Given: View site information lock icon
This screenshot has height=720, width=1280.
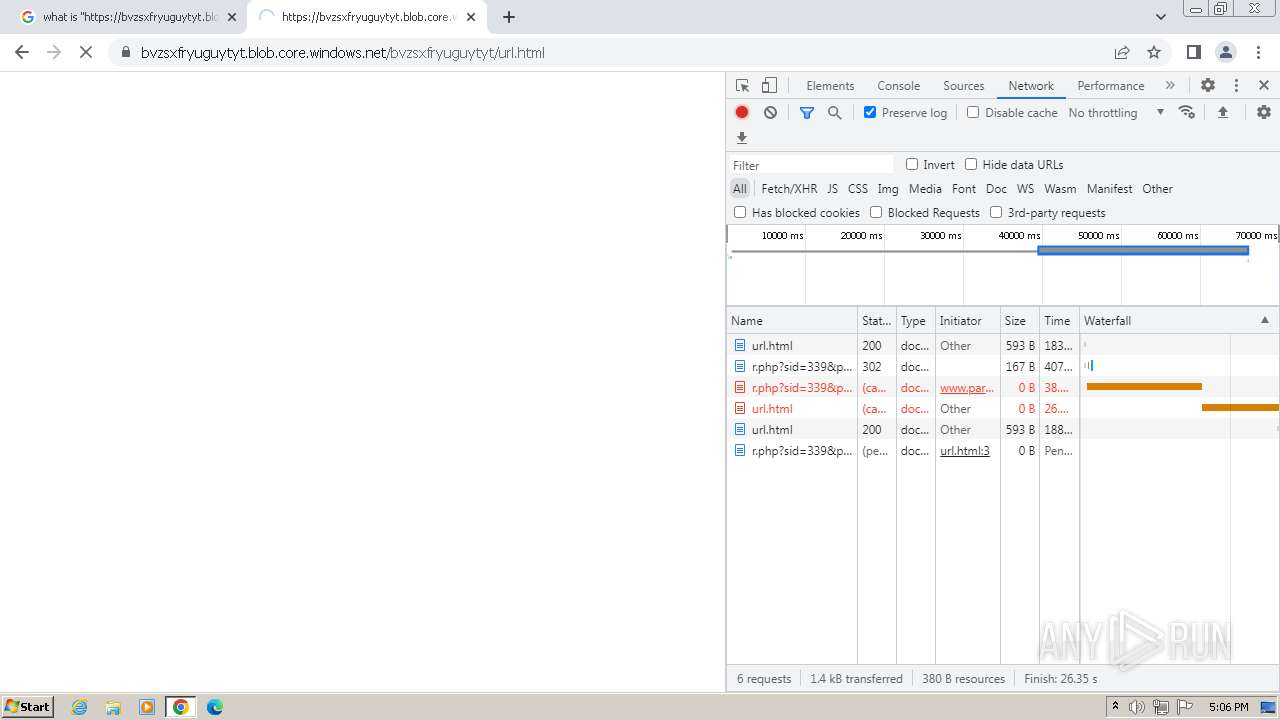Looking at the screenshot, I should click(125, 53).
